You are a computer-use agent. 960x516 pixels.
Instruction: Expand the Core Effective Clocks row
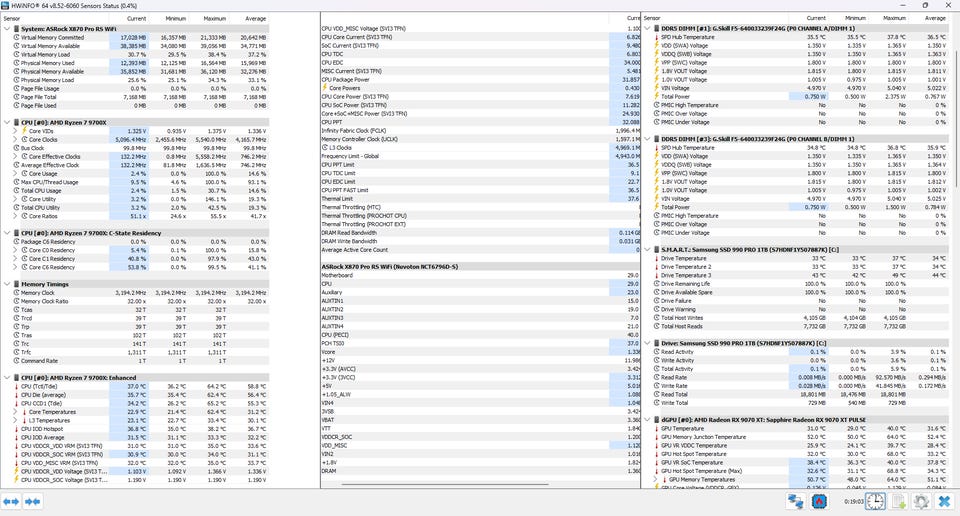click(15, 157)
